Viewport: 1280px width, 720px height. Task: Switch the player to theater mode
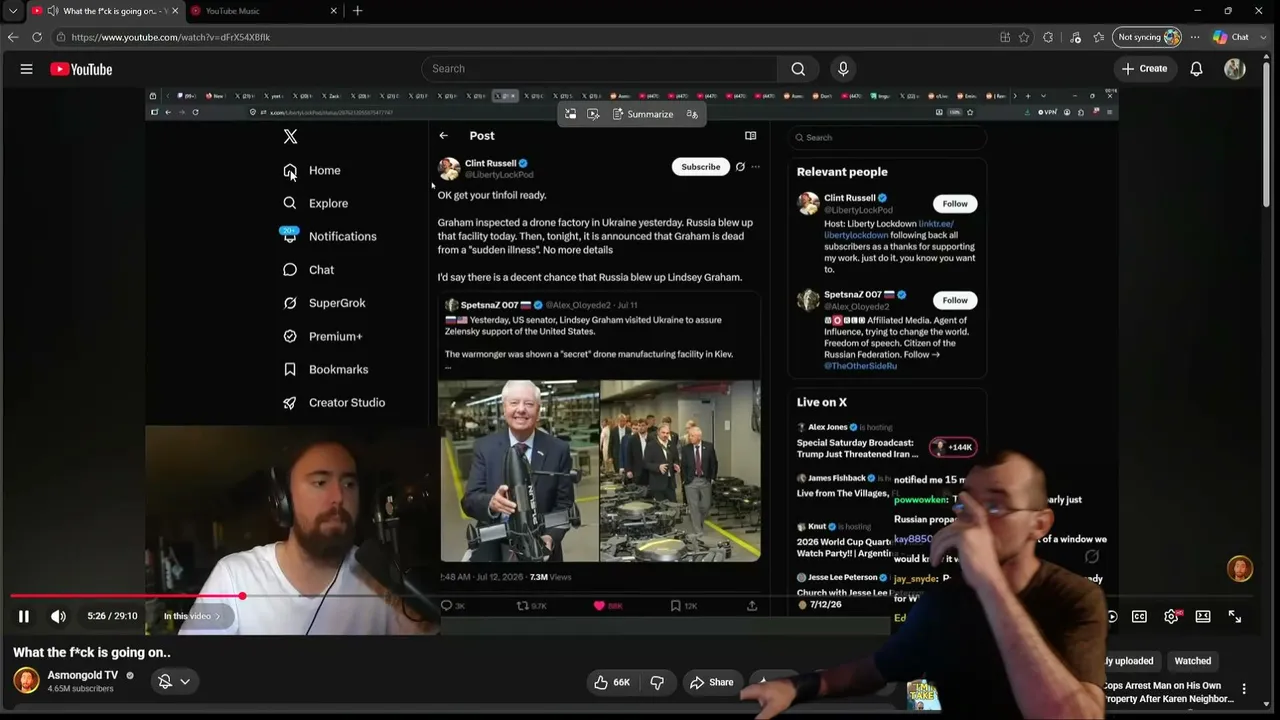(1203, 617)
